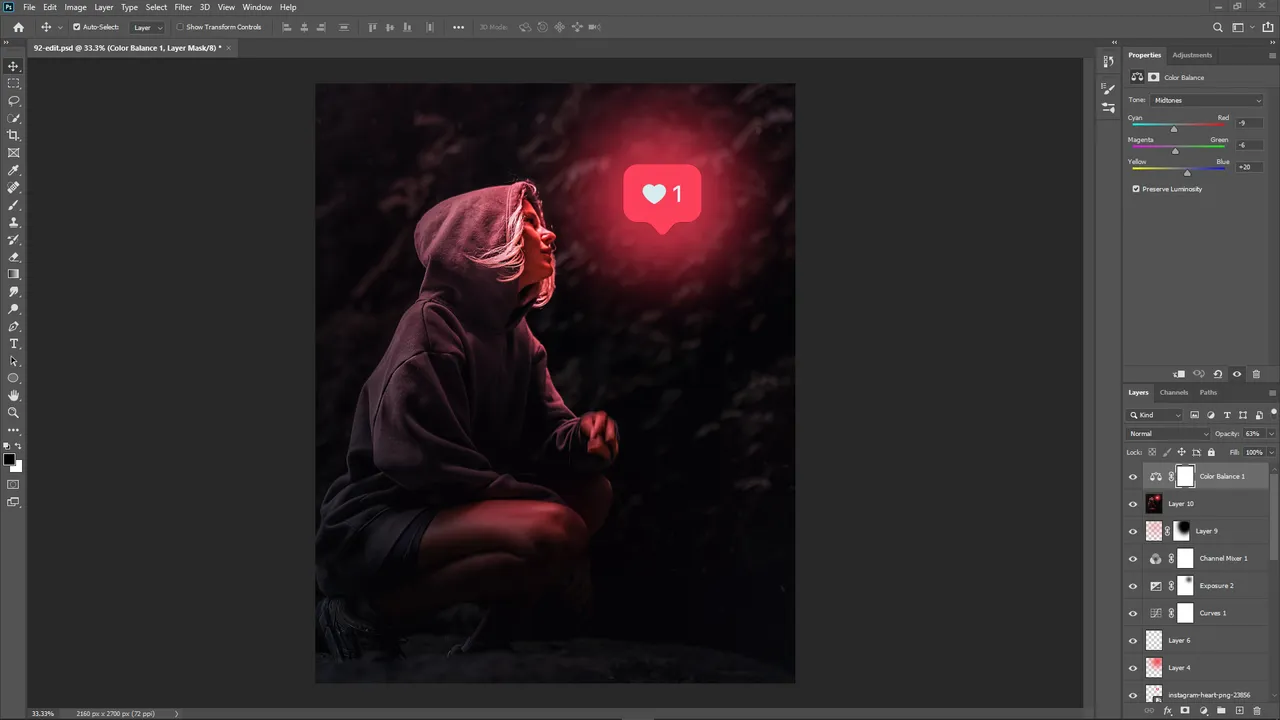The image size is (1280, 720).
Task: Open the Tone Midtones dropdown
Action: tap(1207, 100)
